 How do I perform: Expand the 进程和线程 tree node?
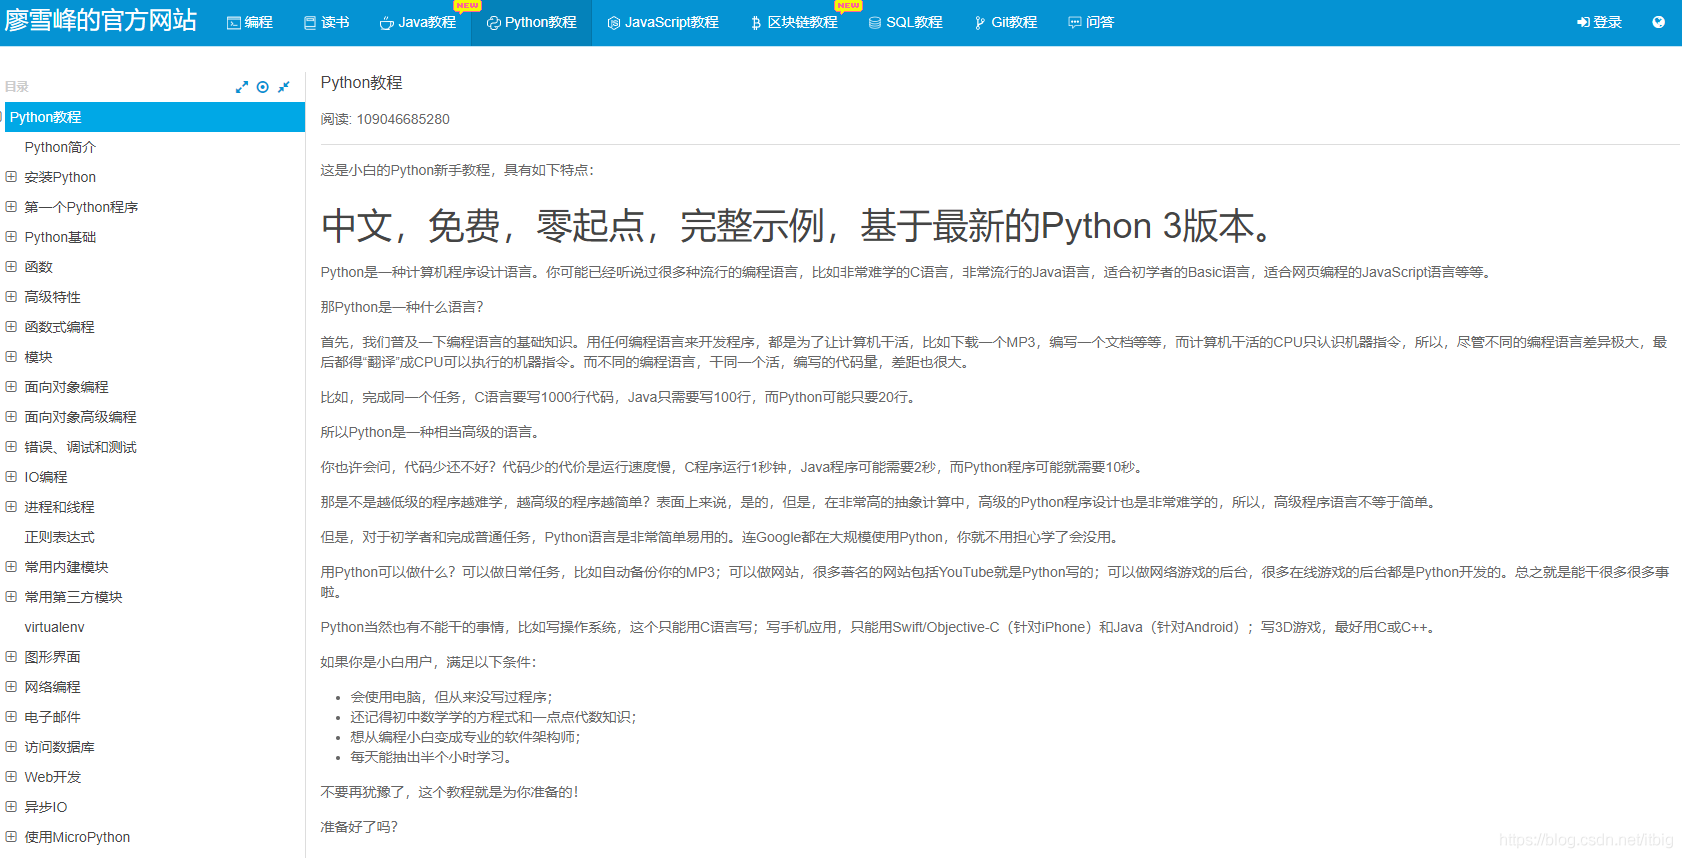tap(11, 506)
